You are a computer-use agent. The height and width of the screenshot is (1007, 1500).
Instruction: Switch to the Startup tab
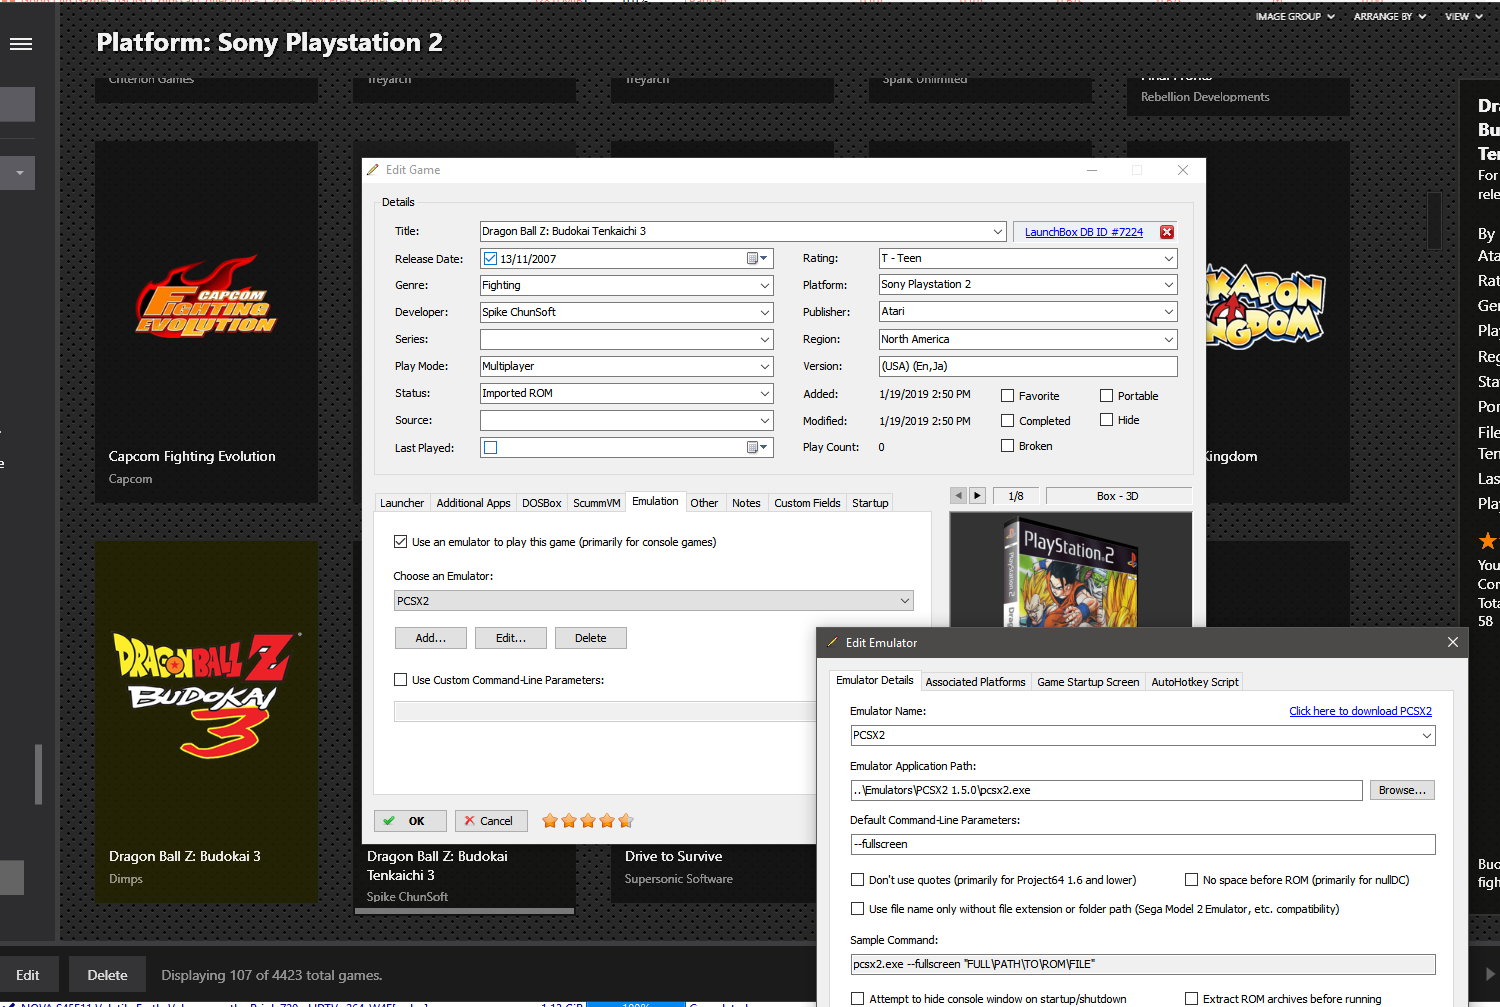(x=870, y=503)
